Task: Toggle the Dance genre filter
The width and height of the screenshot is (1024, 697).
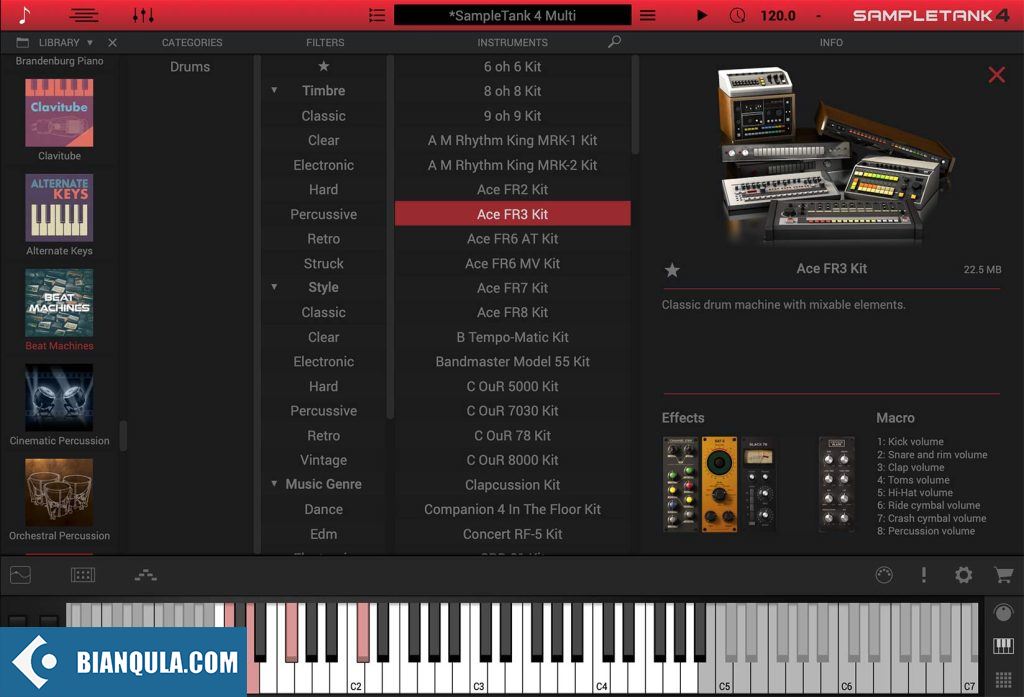Action: coord(323,509)
